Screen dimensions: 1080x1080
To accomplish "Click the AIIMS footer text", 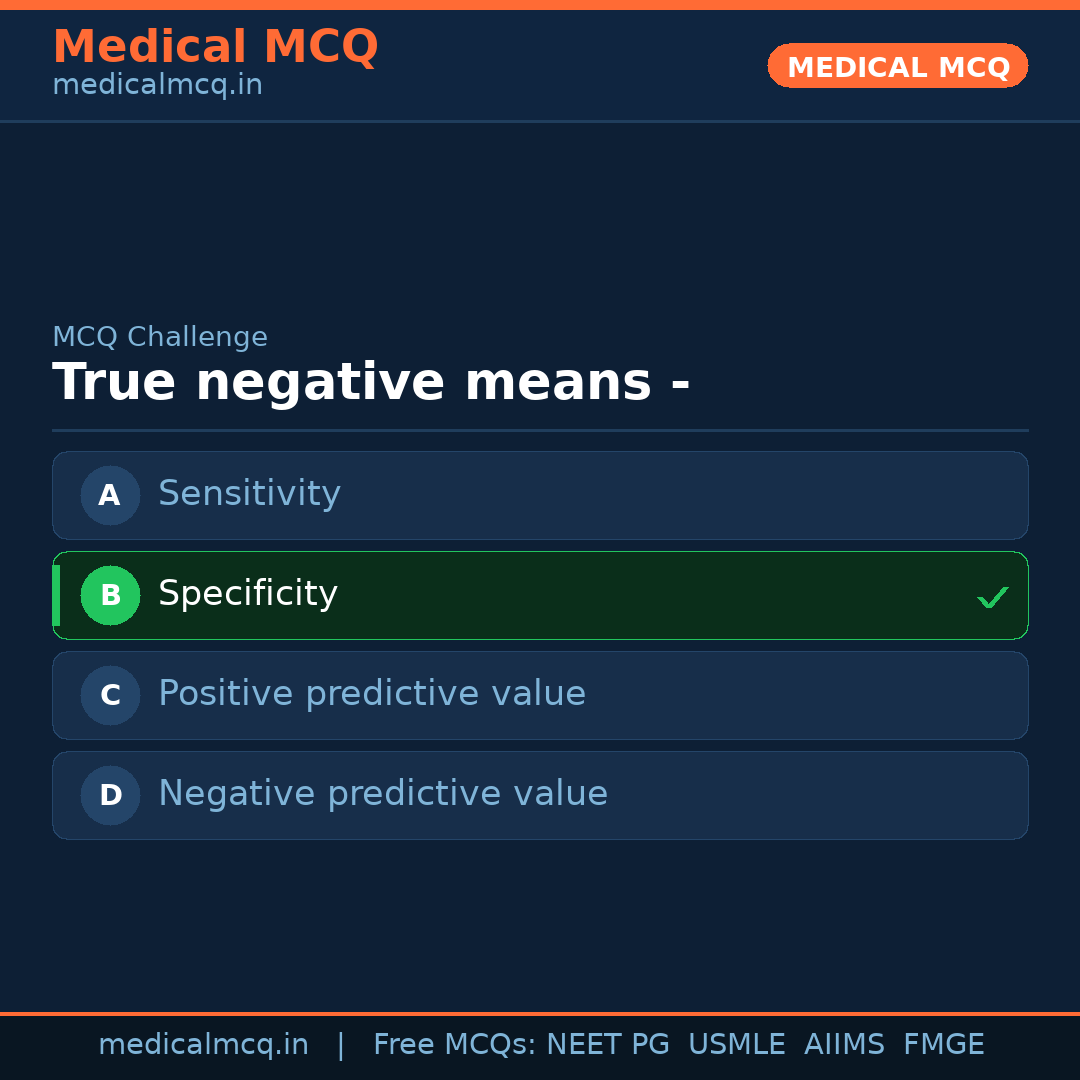I will (x=844, y=1045).
